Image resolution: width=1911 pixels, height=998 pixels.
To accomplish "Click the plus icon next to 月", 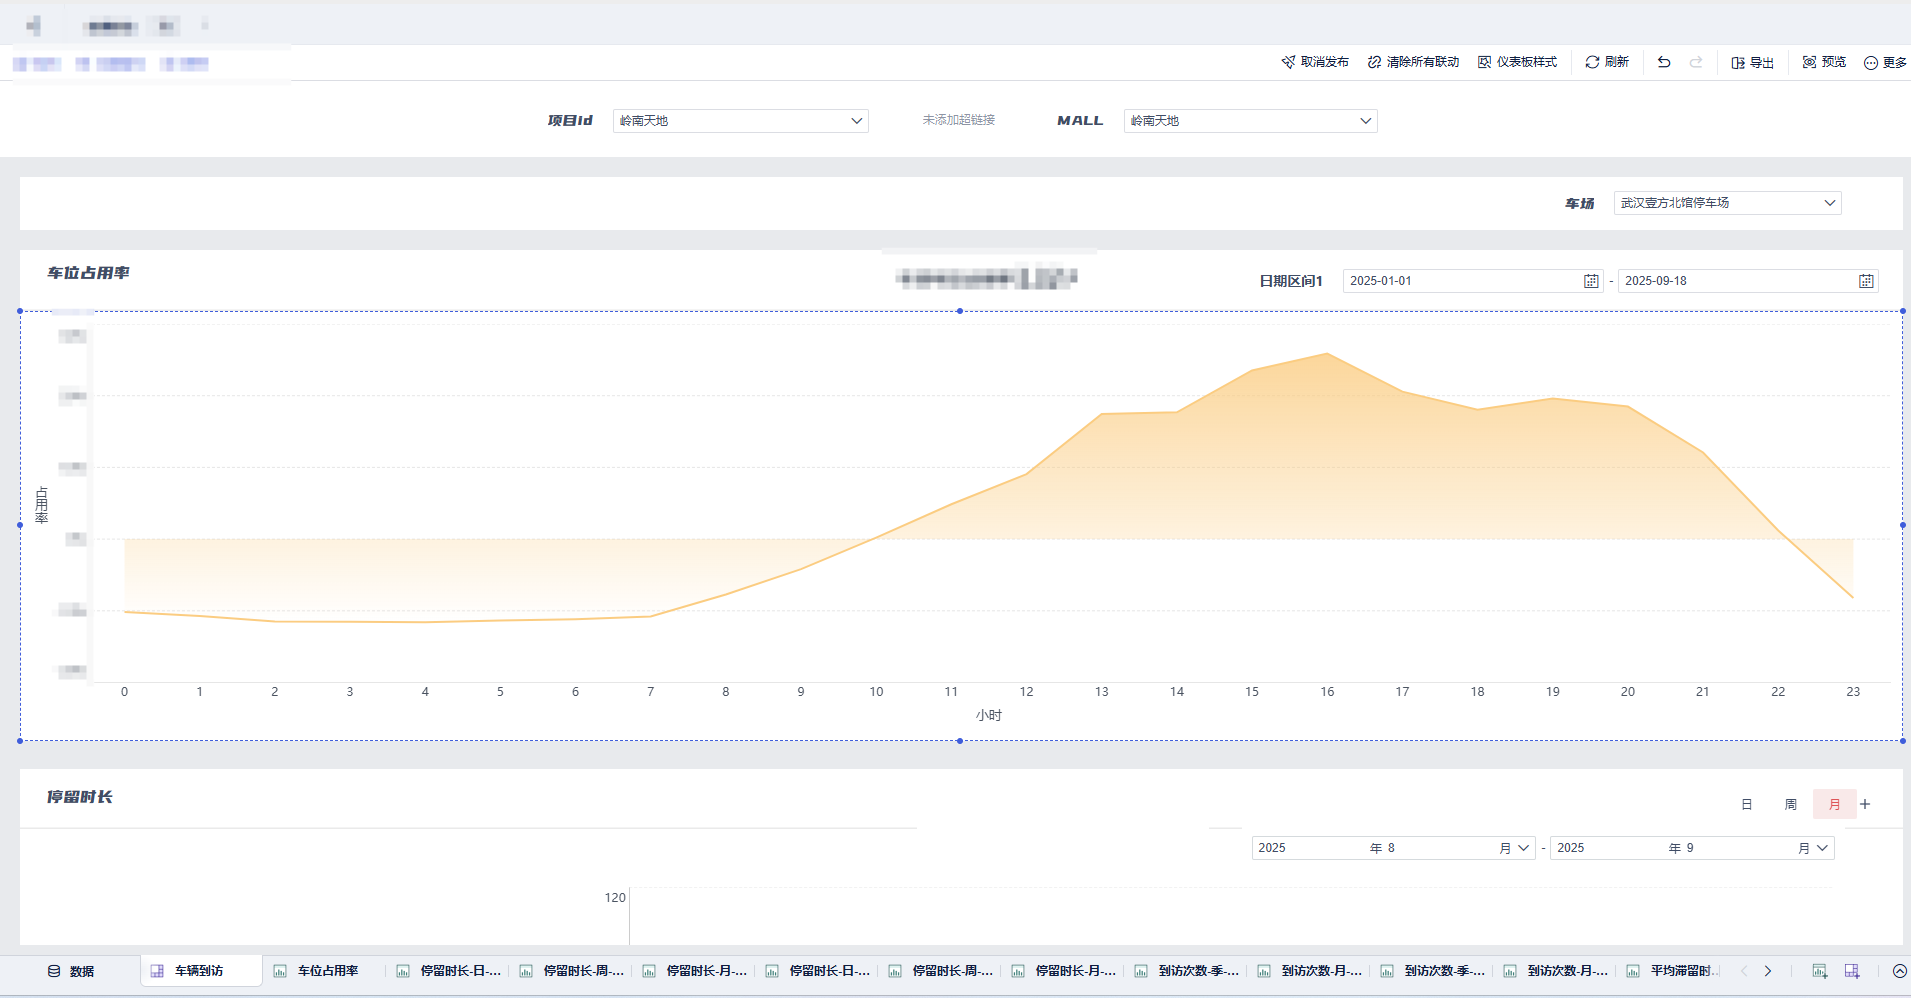I will pos(1865,804).
